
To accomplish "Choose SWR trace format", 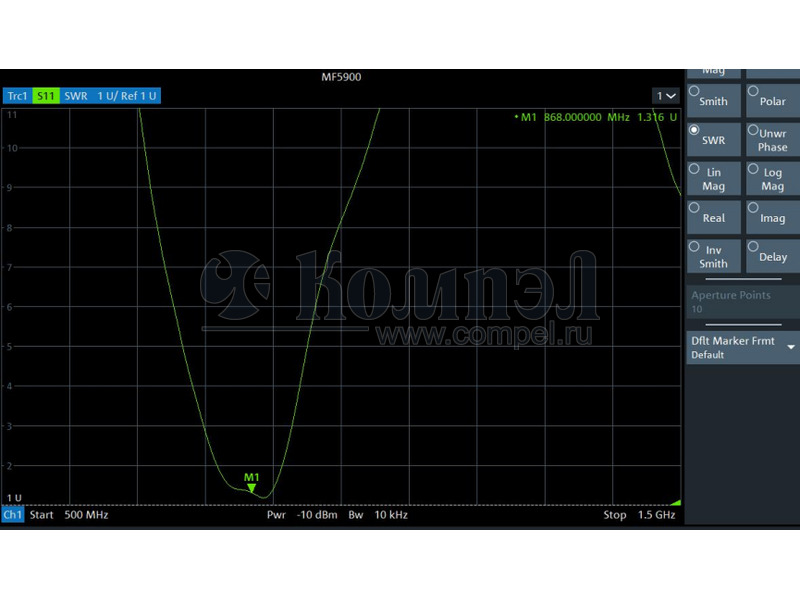I will (x=713, y=140).
